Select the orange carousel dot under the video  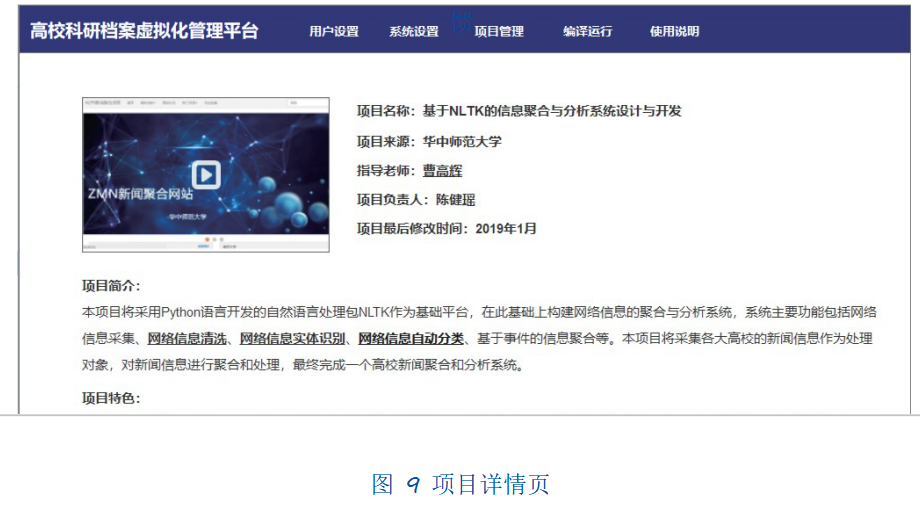(207, 239)
